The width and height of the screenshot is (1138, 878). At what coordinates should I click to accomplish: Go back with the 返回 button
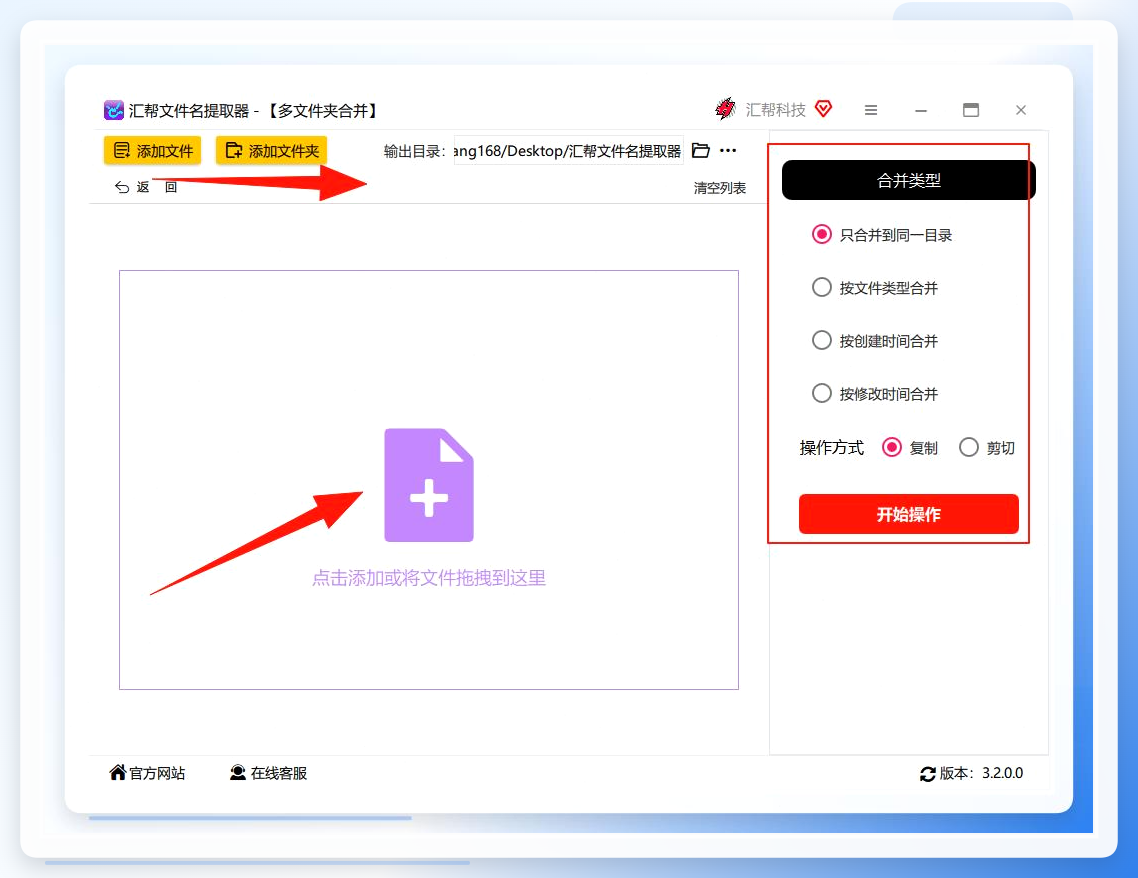click(146, 187)
